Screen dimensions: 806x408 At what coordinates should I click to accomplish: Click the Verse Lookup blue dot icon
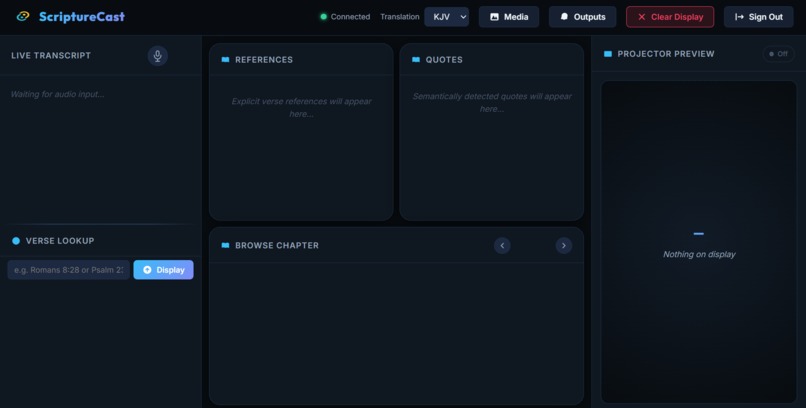pyautogui.click(x=16, y=241)
